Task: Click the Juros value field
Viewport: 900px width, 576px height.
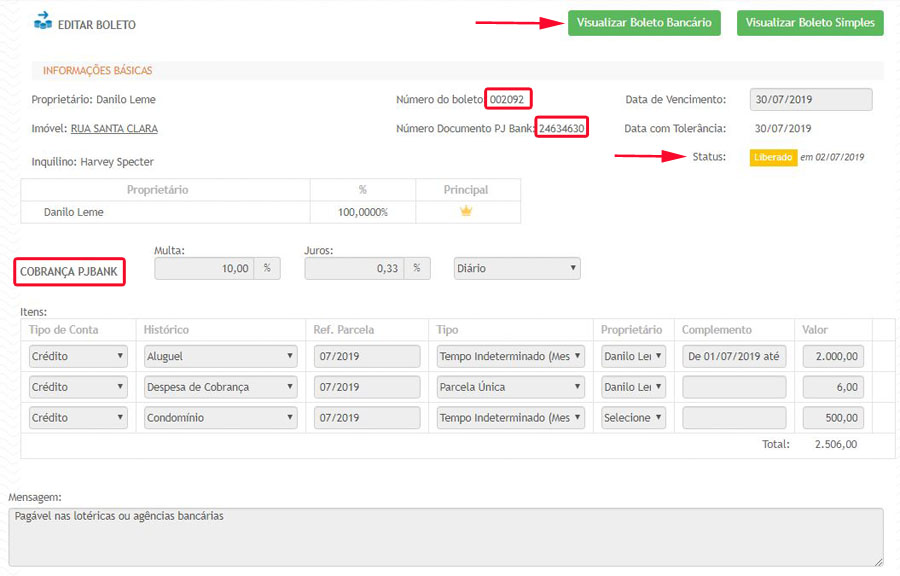Action: [x=353, y=268]
